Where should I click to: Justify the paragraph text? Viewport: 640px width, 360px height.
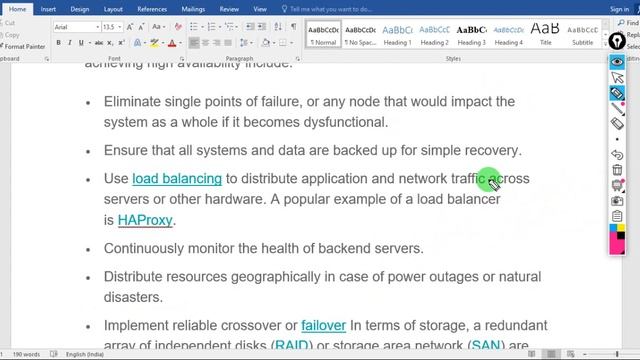tap(228, 43)
